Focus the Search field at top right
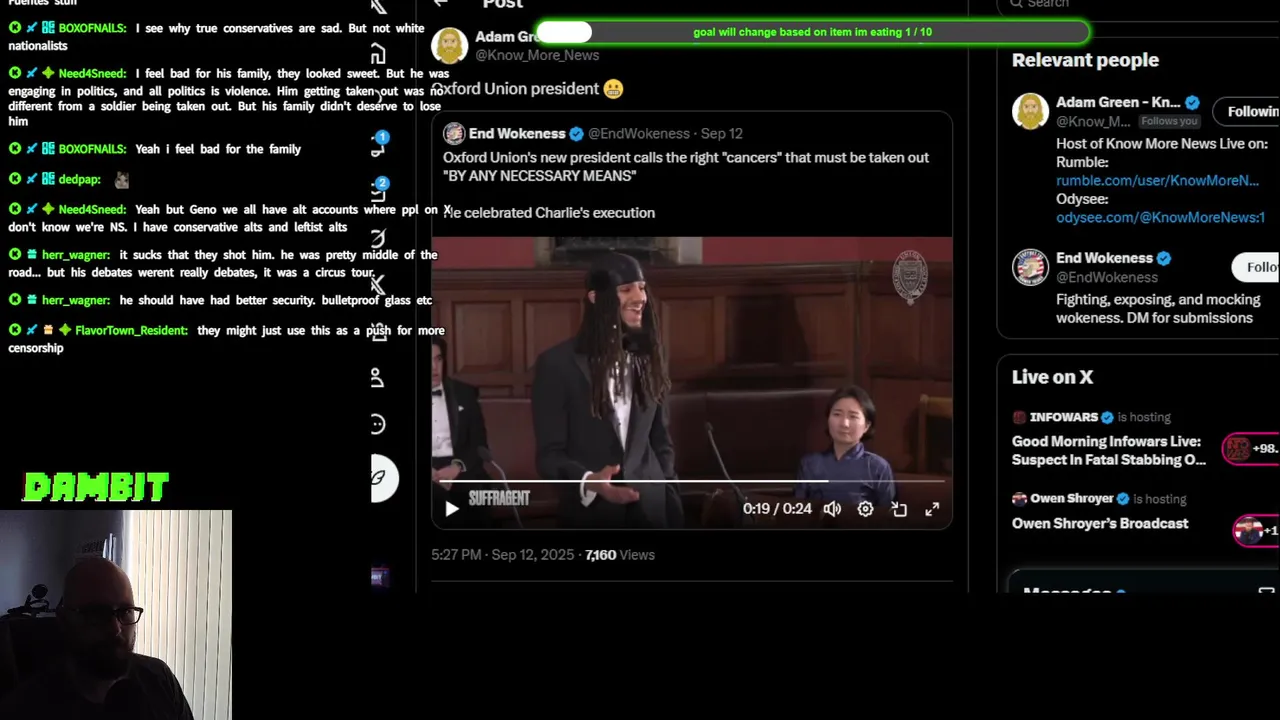 click(1140, 5)
